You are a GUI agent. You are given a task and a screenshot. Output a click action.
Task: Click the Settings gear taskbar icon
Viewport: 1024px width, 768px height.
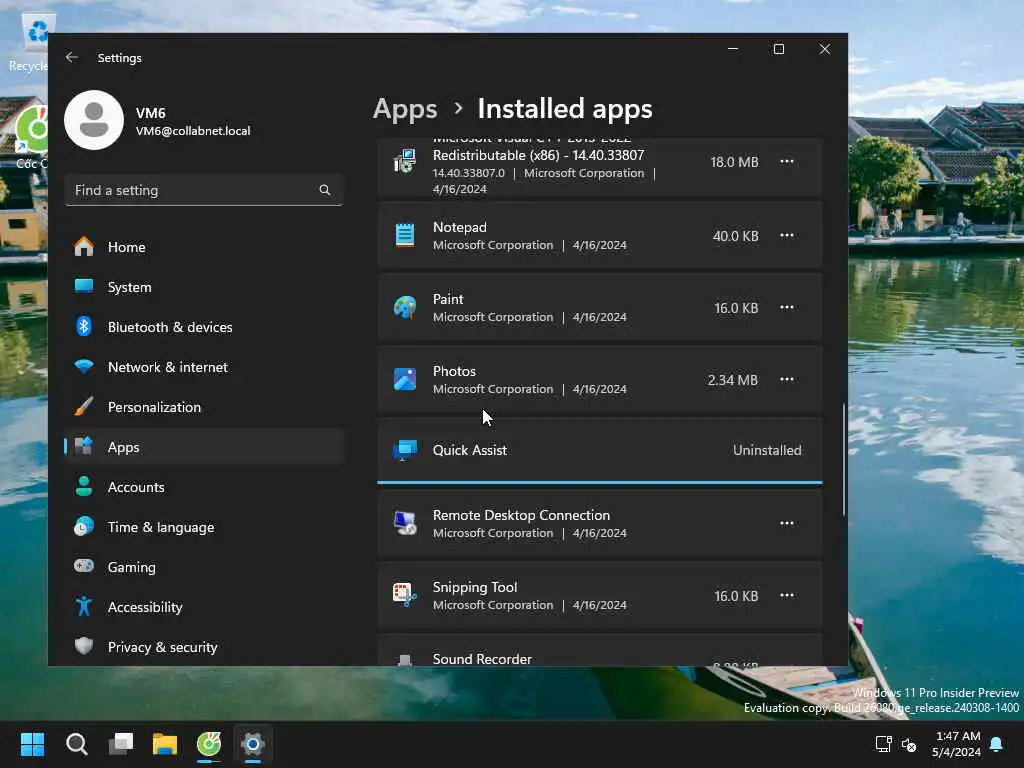(253, 744)
